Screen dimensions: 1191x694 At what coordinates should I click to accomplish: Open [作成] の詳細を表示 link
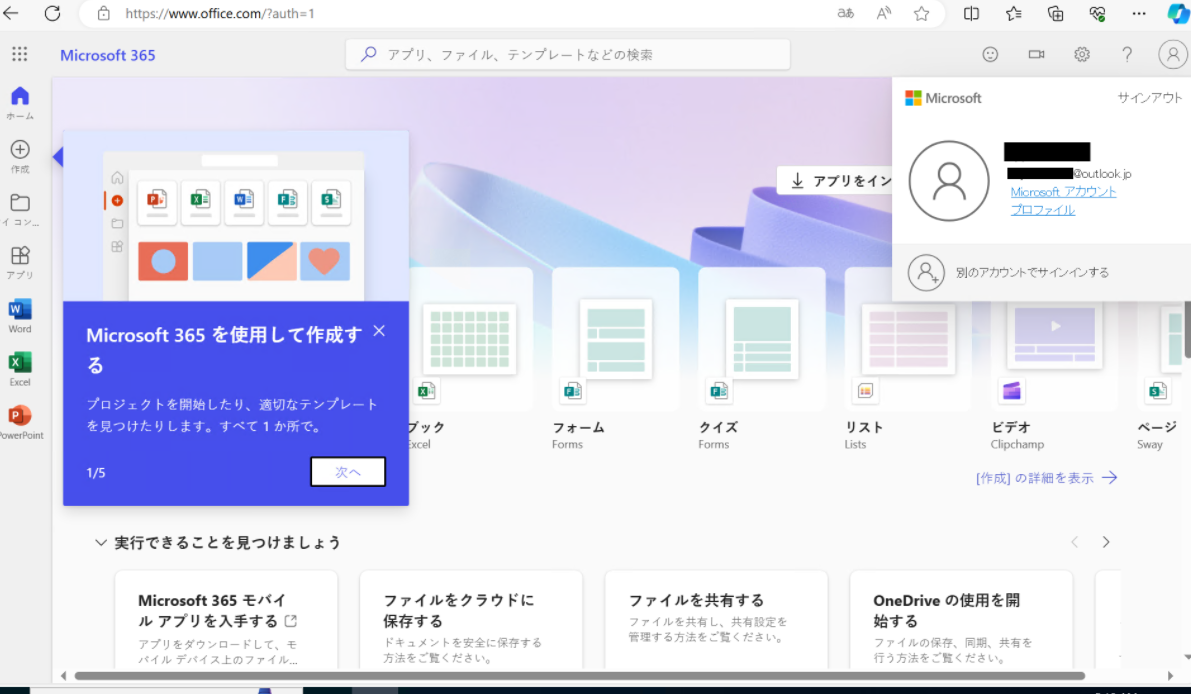point(1046,478)
